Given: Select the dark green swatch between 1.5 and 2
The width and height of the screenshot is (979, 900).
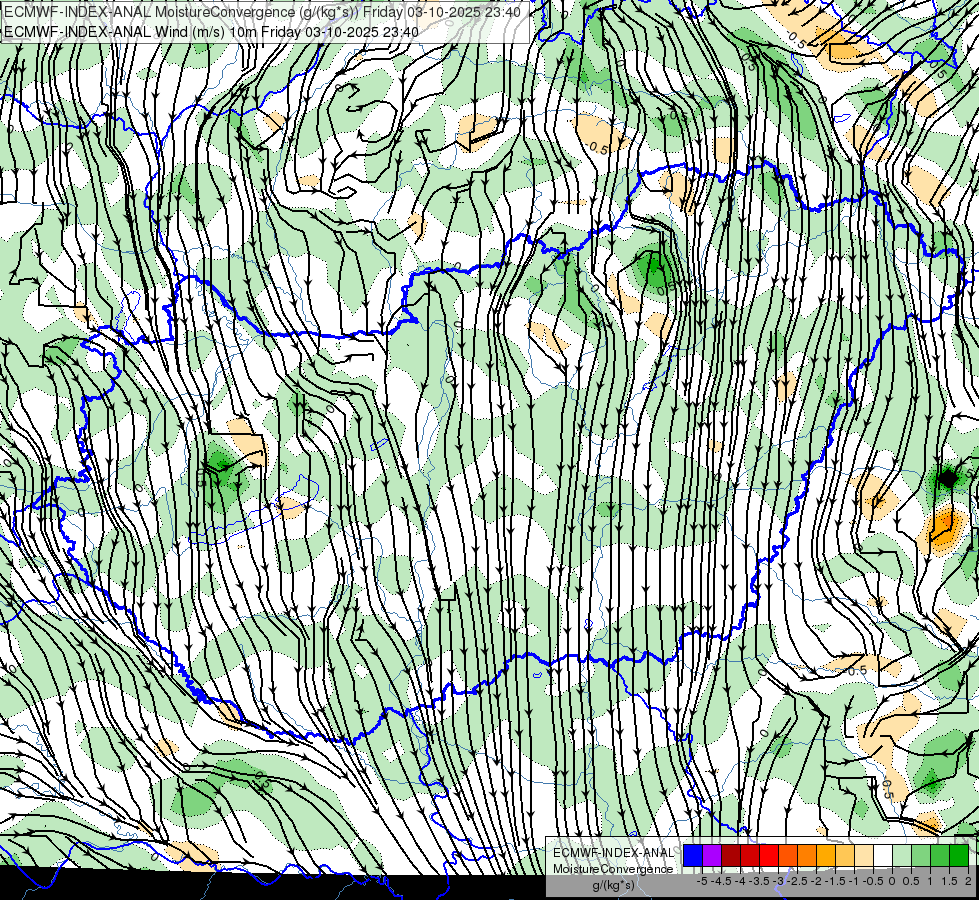Looking at the screenshot, I should click(959, 855).
